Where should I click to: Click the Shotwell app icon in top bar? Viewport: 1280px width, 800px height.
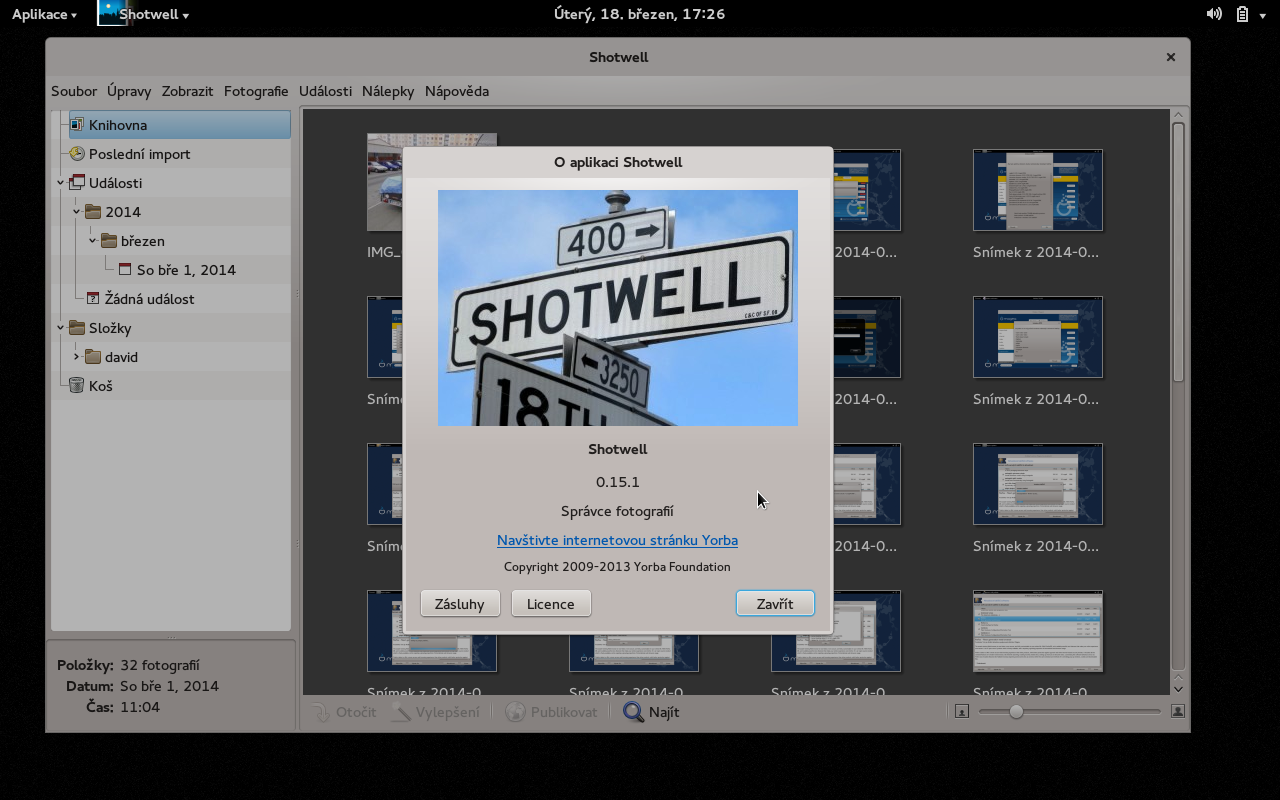click(x=110, y=13)
